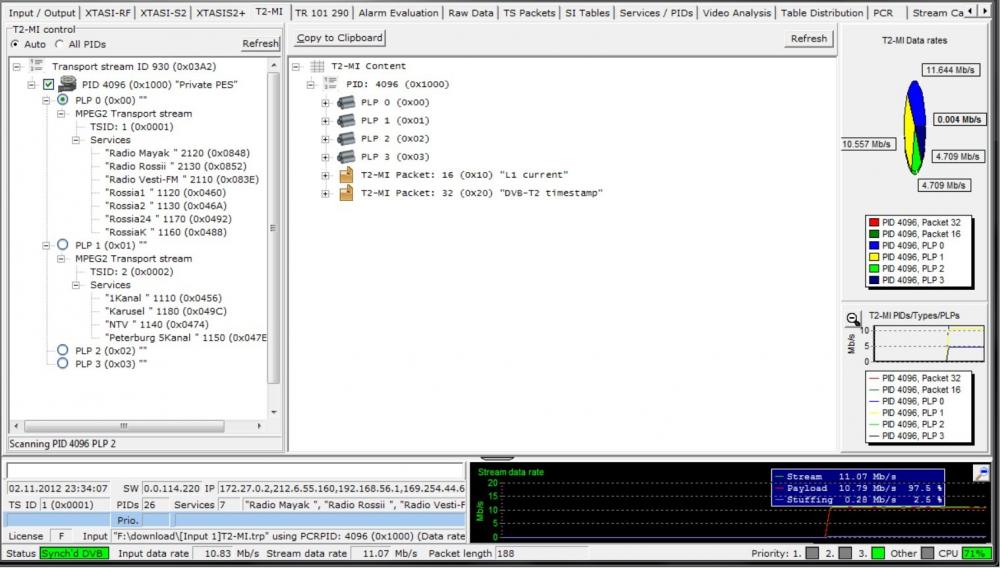Click the PLP 3 camera icon in T2-MI Content
This screenshot has width=1000, height=568.
[x=346, y=157]
